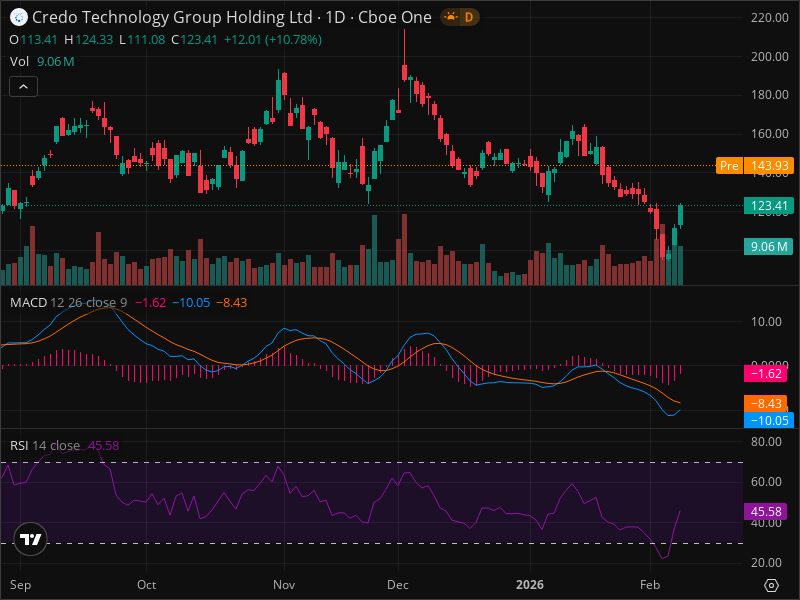The width and height of the screenshot is (800, 600).
Task: Click the Oct time axis label
Action: pyautogui.click(x=146, y=585)
